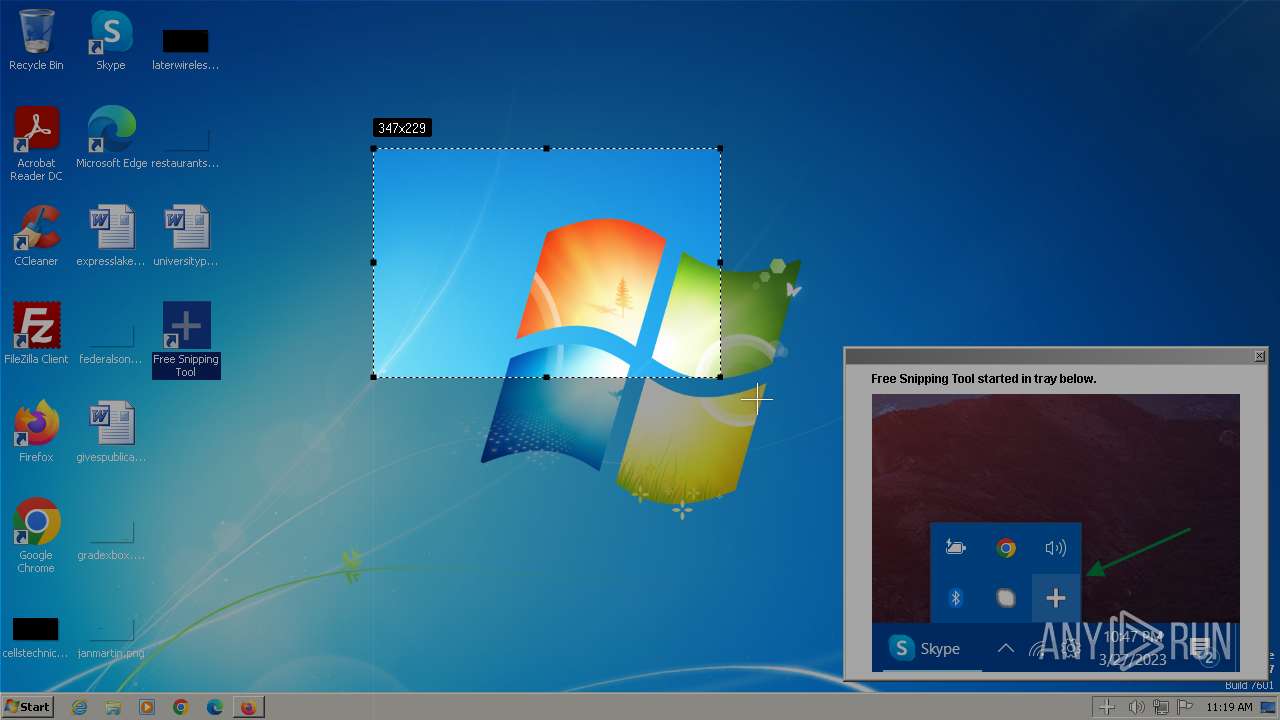Select the cellstechnic desktop file
Viewport: 1280px width, 720px height.
(36, 637)
